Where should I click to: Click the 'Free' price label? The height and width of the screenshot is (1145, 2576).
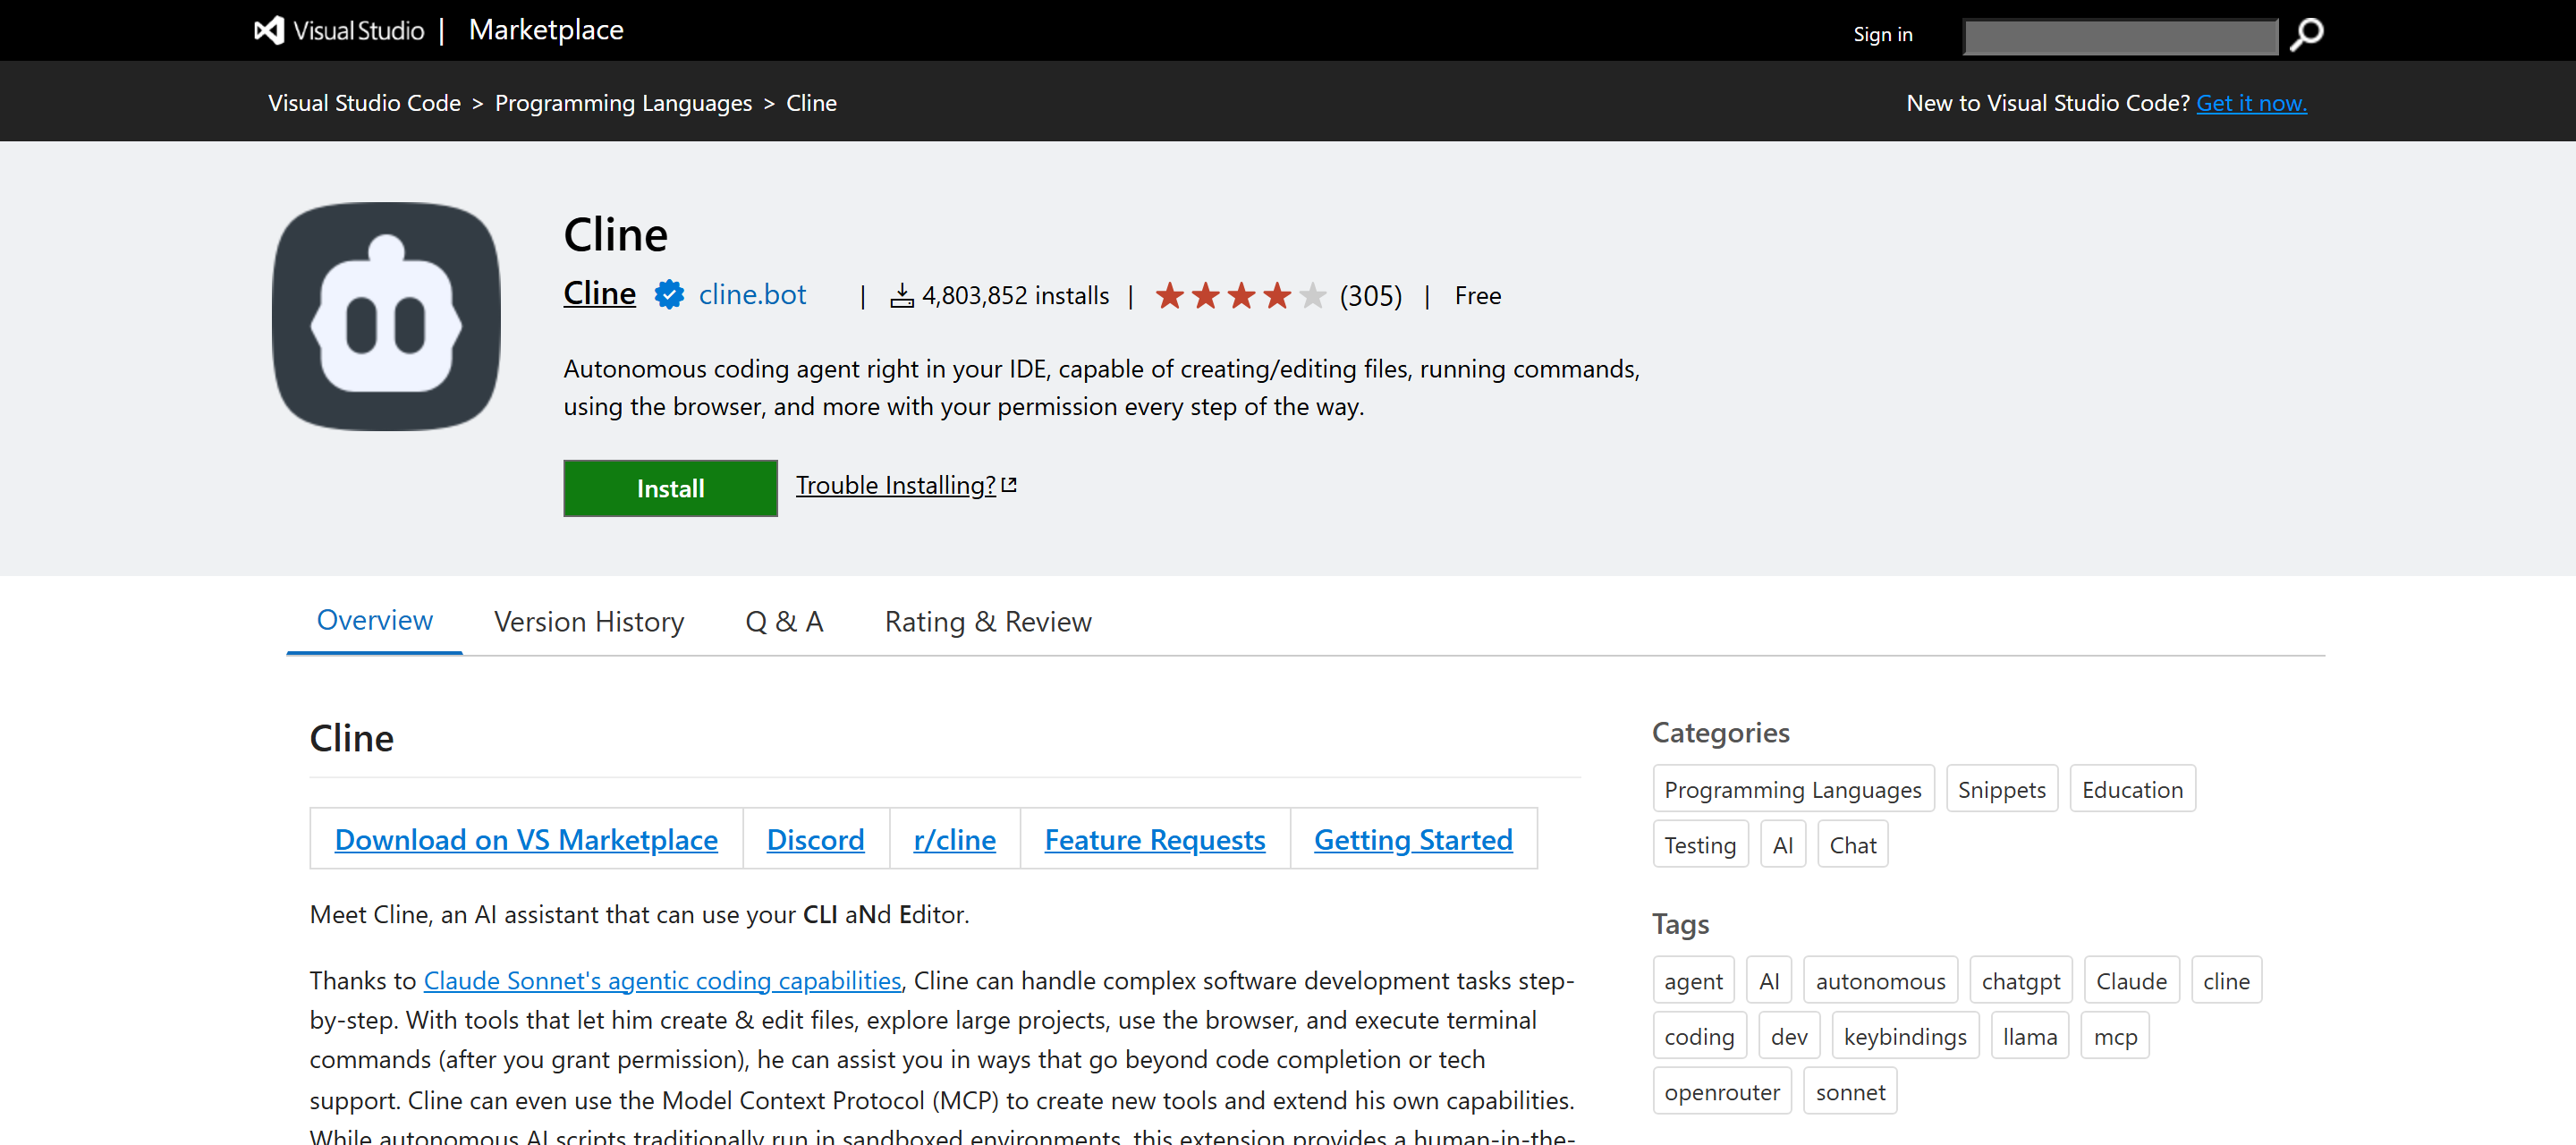1477,296
